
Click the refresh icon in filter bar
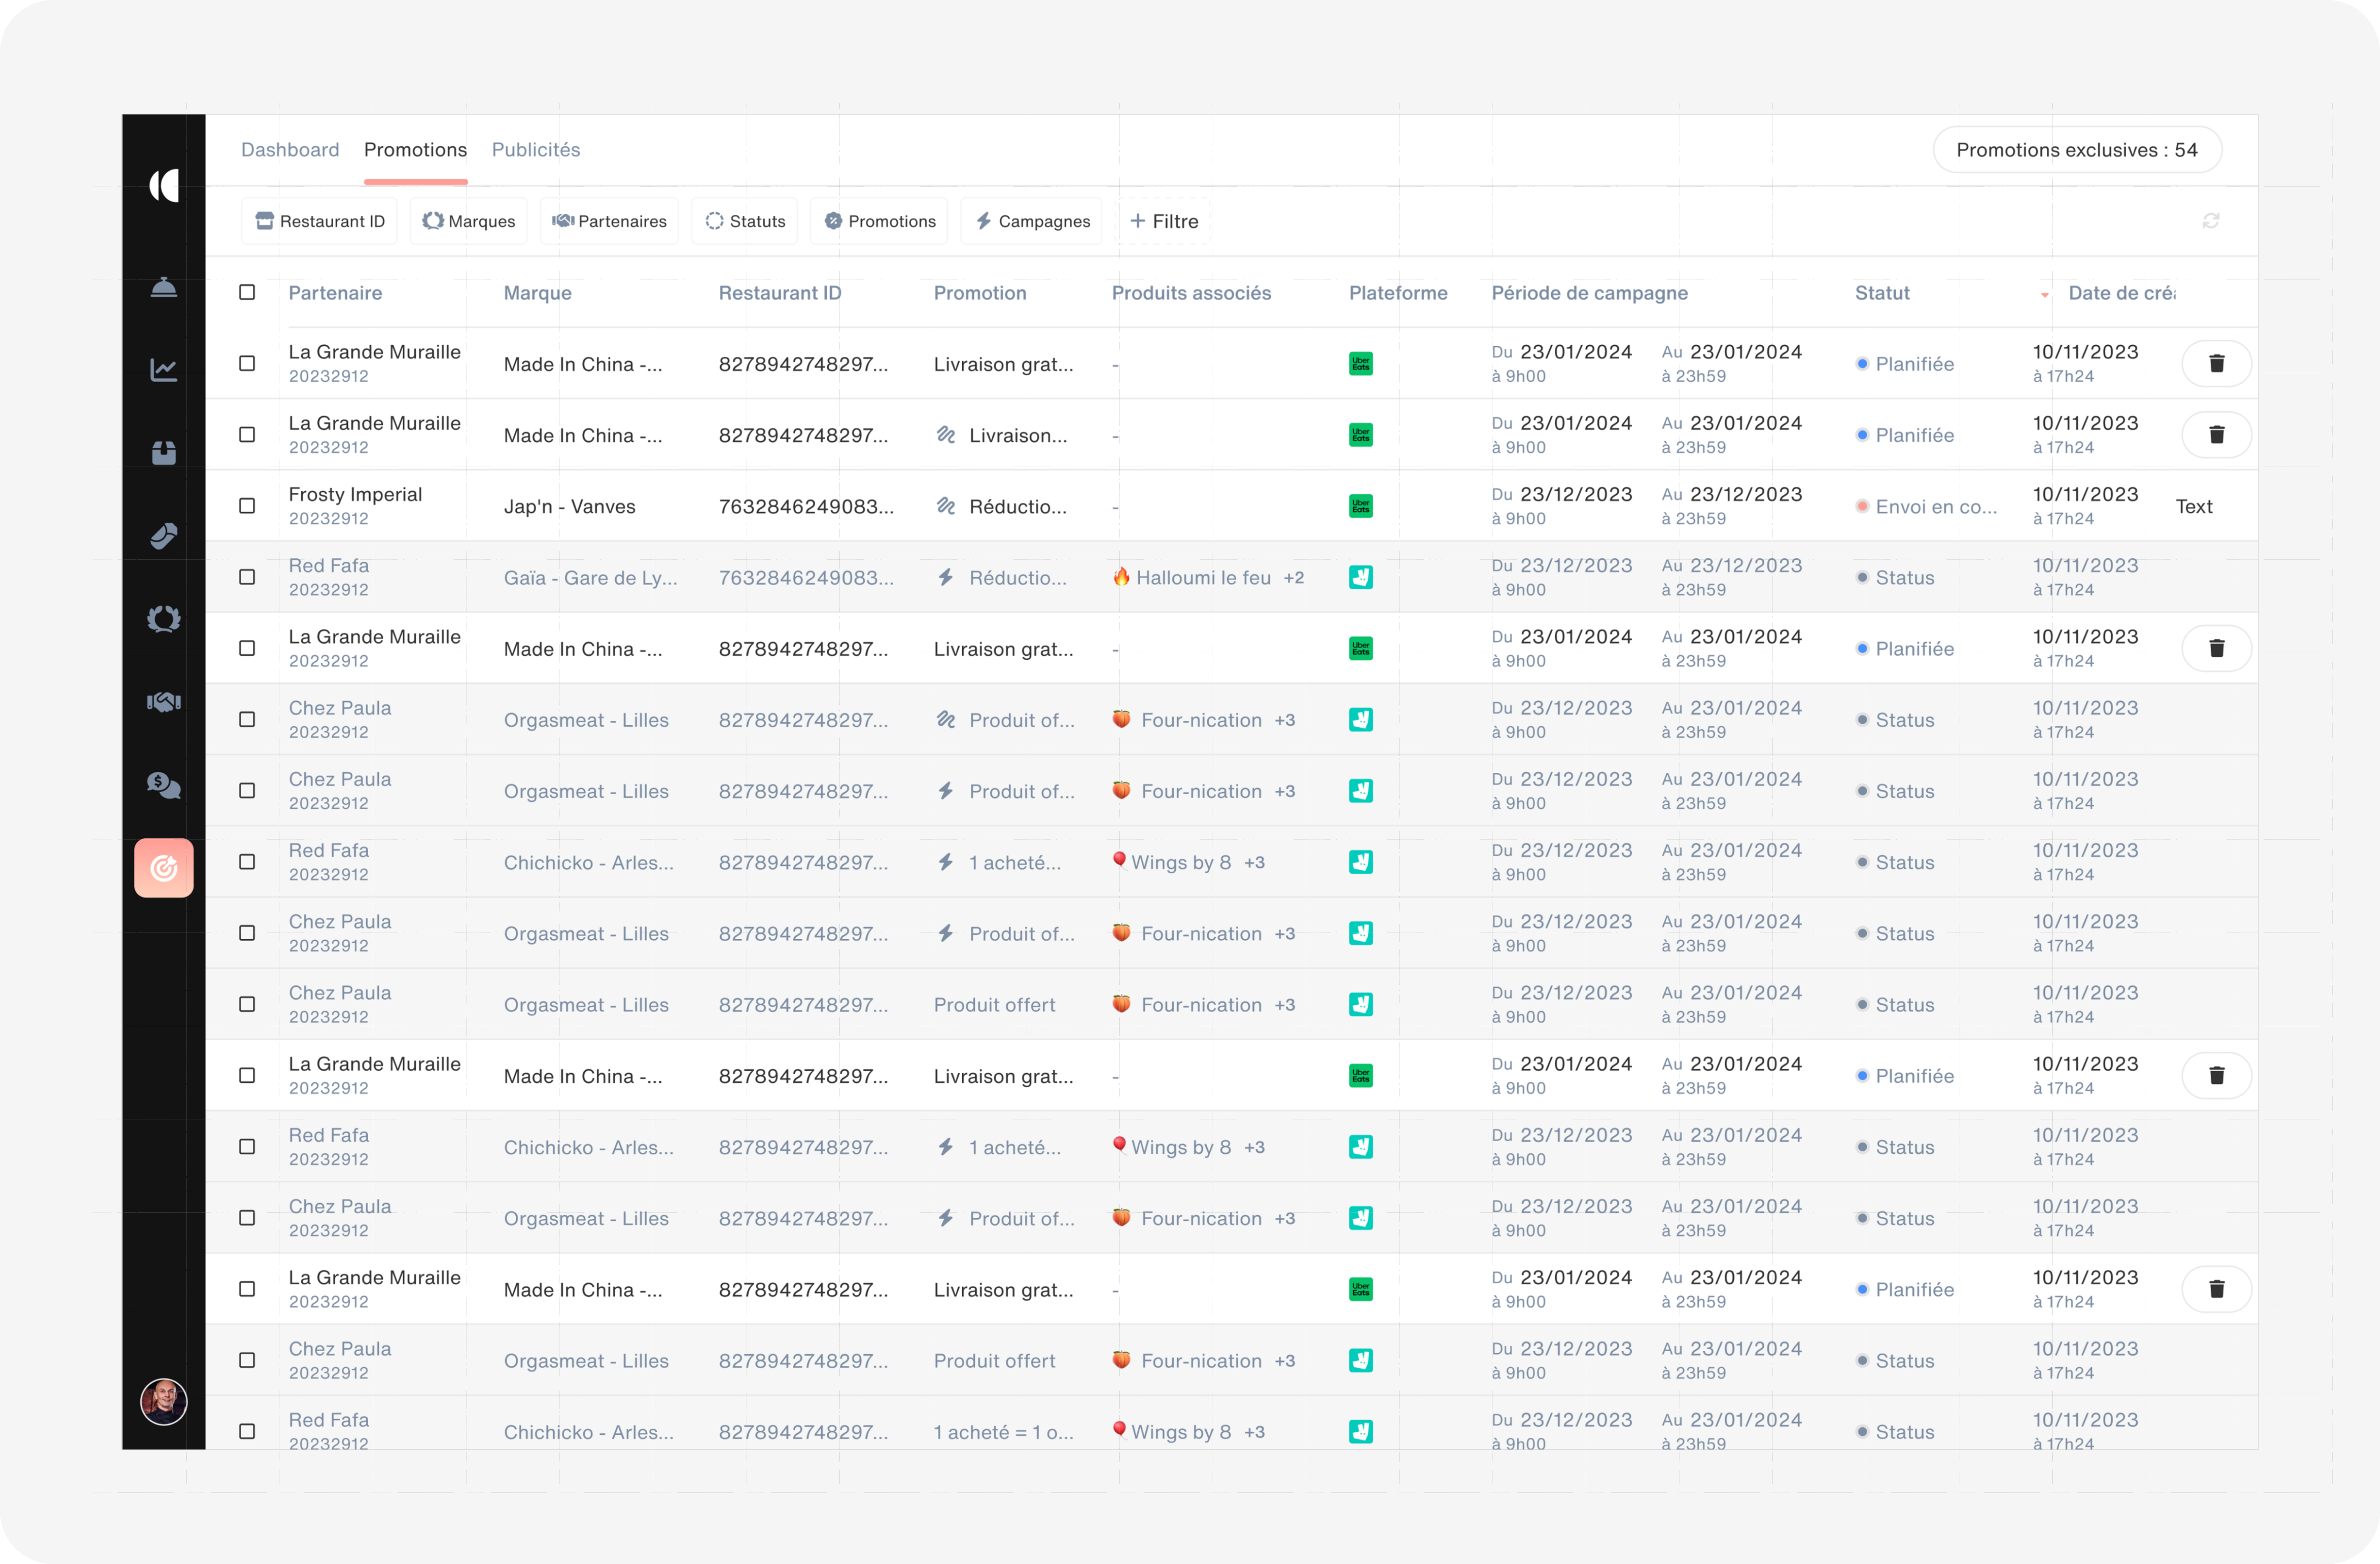pyautogui.click(x=2210, y=221)
